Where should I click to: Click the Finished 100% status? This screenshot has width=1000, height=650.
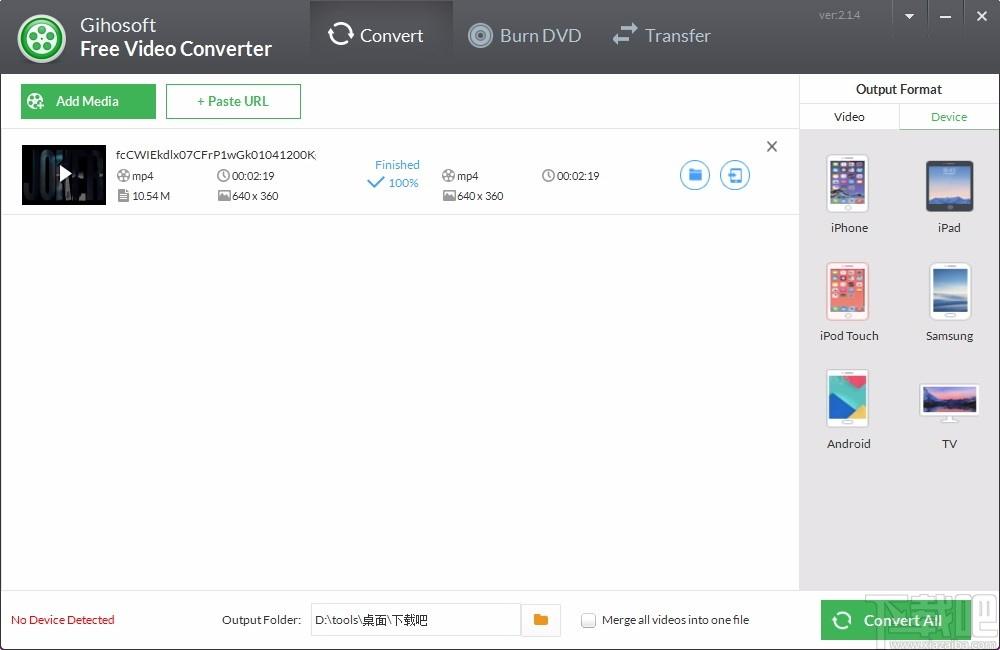(x=395, y=174)
